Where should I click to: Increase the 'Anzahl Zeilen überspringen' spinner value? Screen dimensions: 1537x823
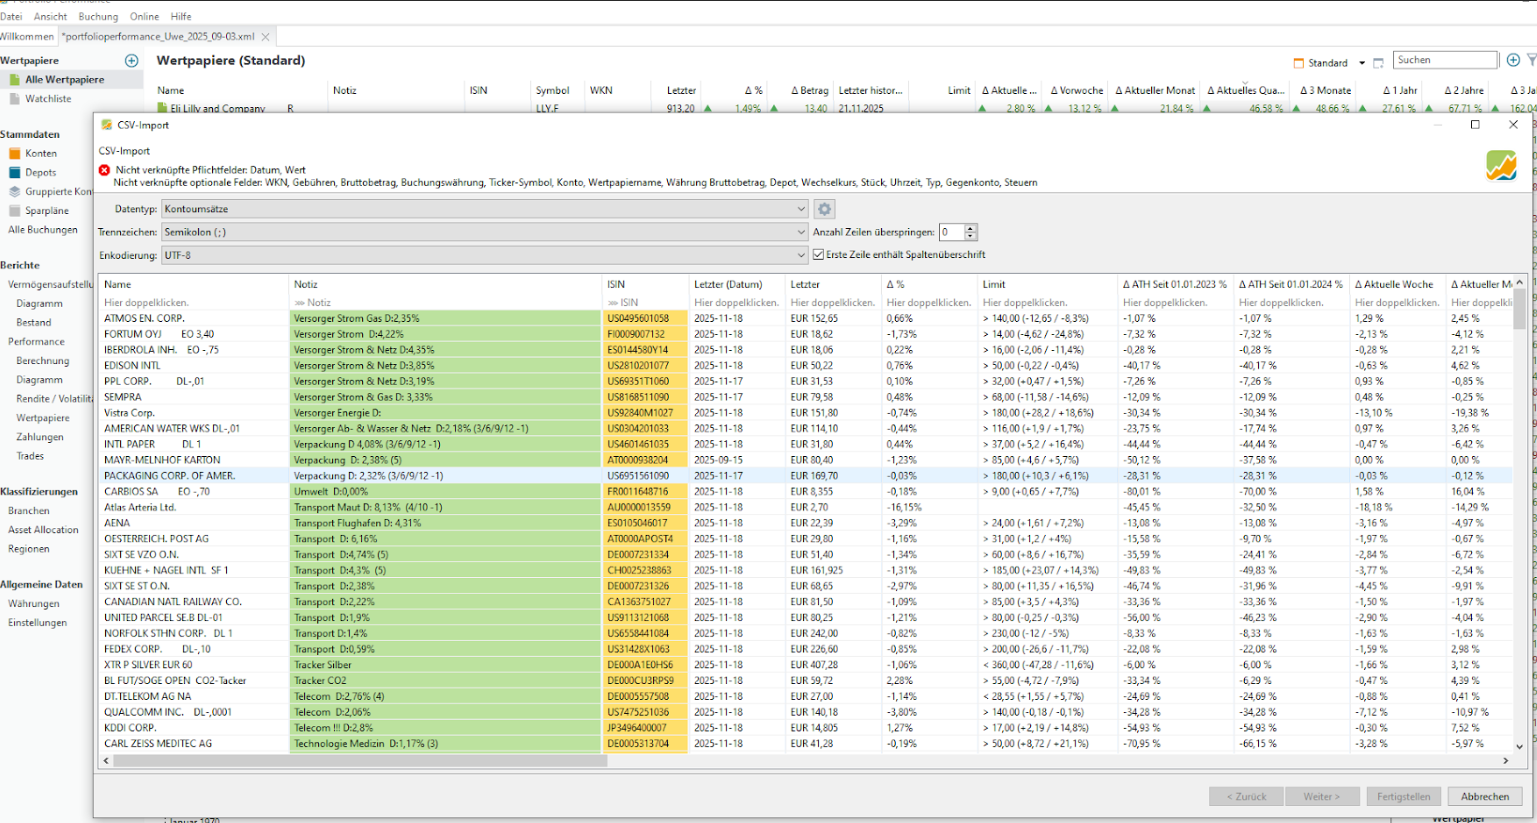coord(970,228)
